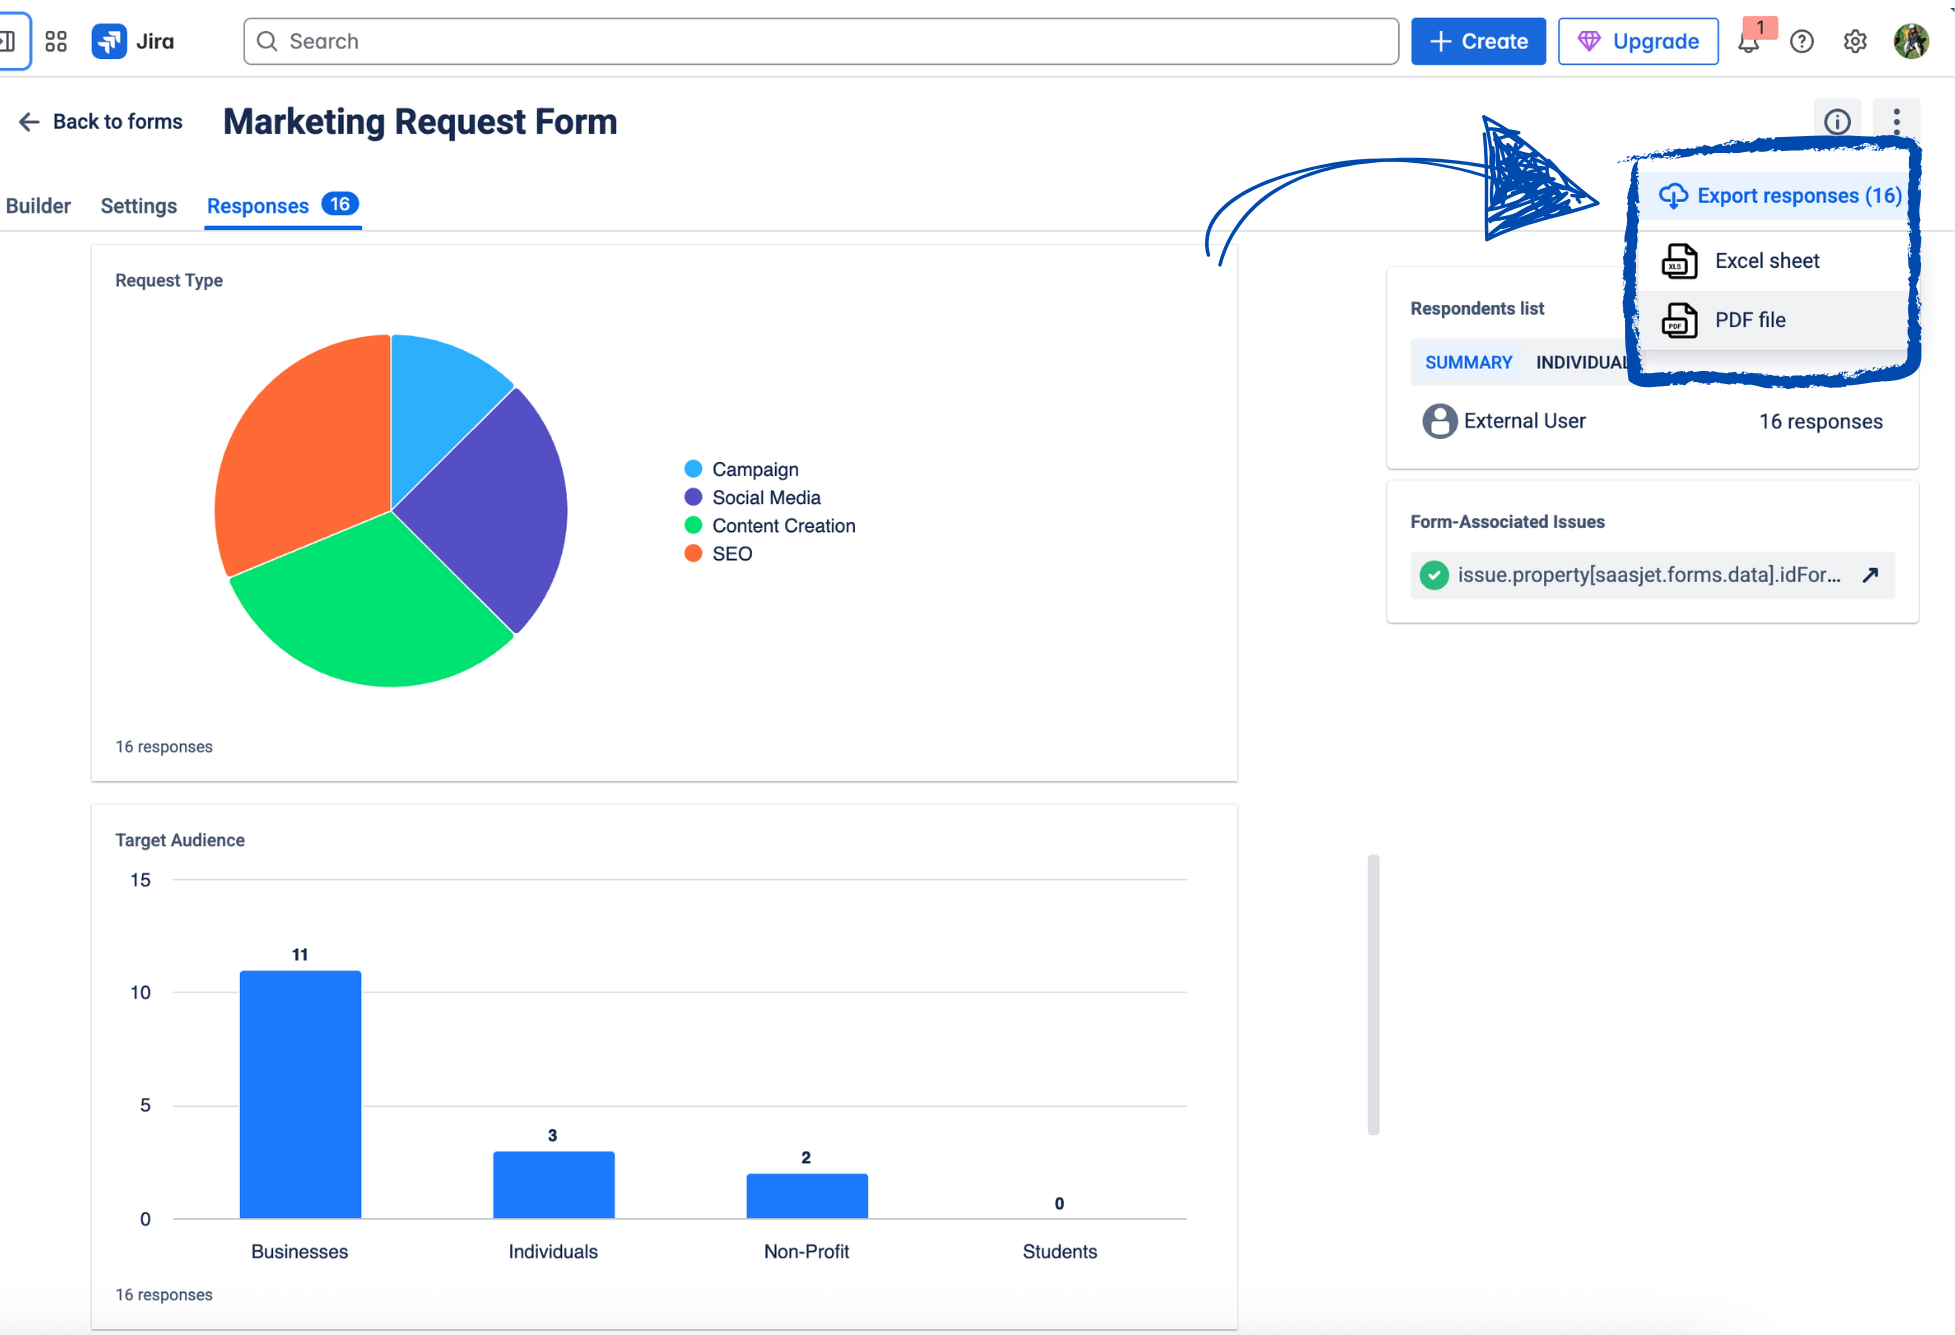
Task: Click inside the Search input field
Action: tap(820, 41)
